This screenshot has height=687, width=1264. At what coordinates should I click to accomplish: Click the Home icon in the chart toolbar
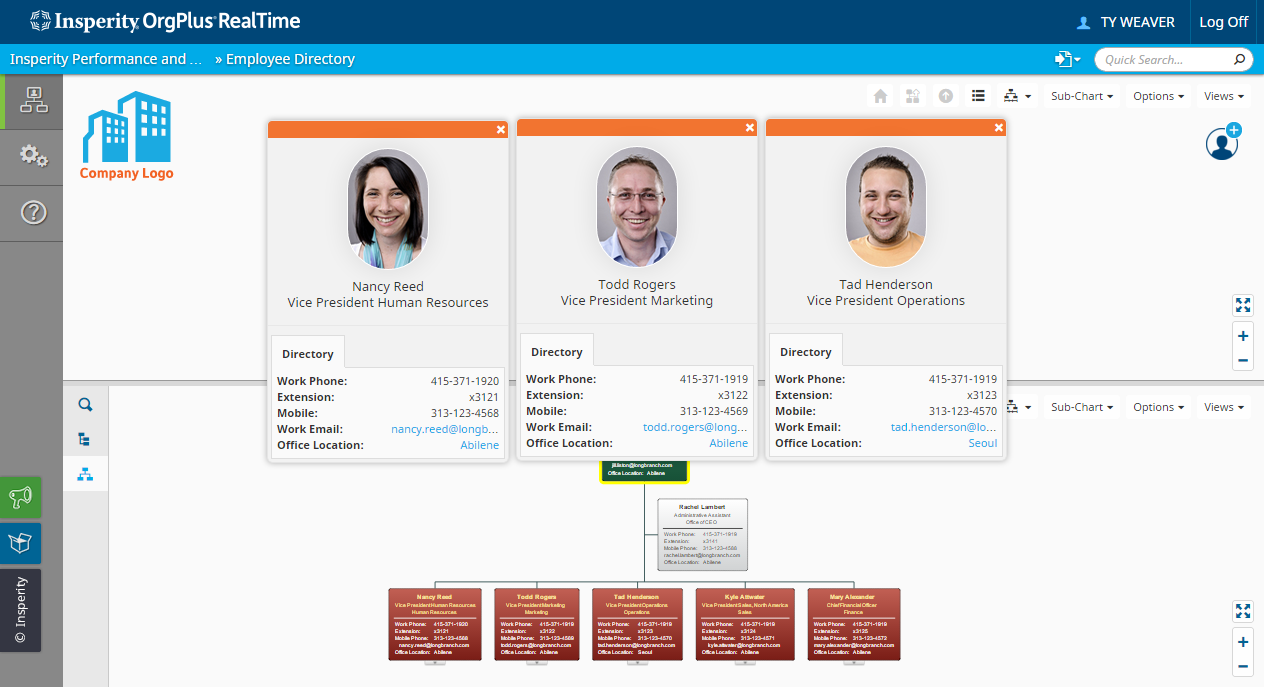[x=879, y=95]
